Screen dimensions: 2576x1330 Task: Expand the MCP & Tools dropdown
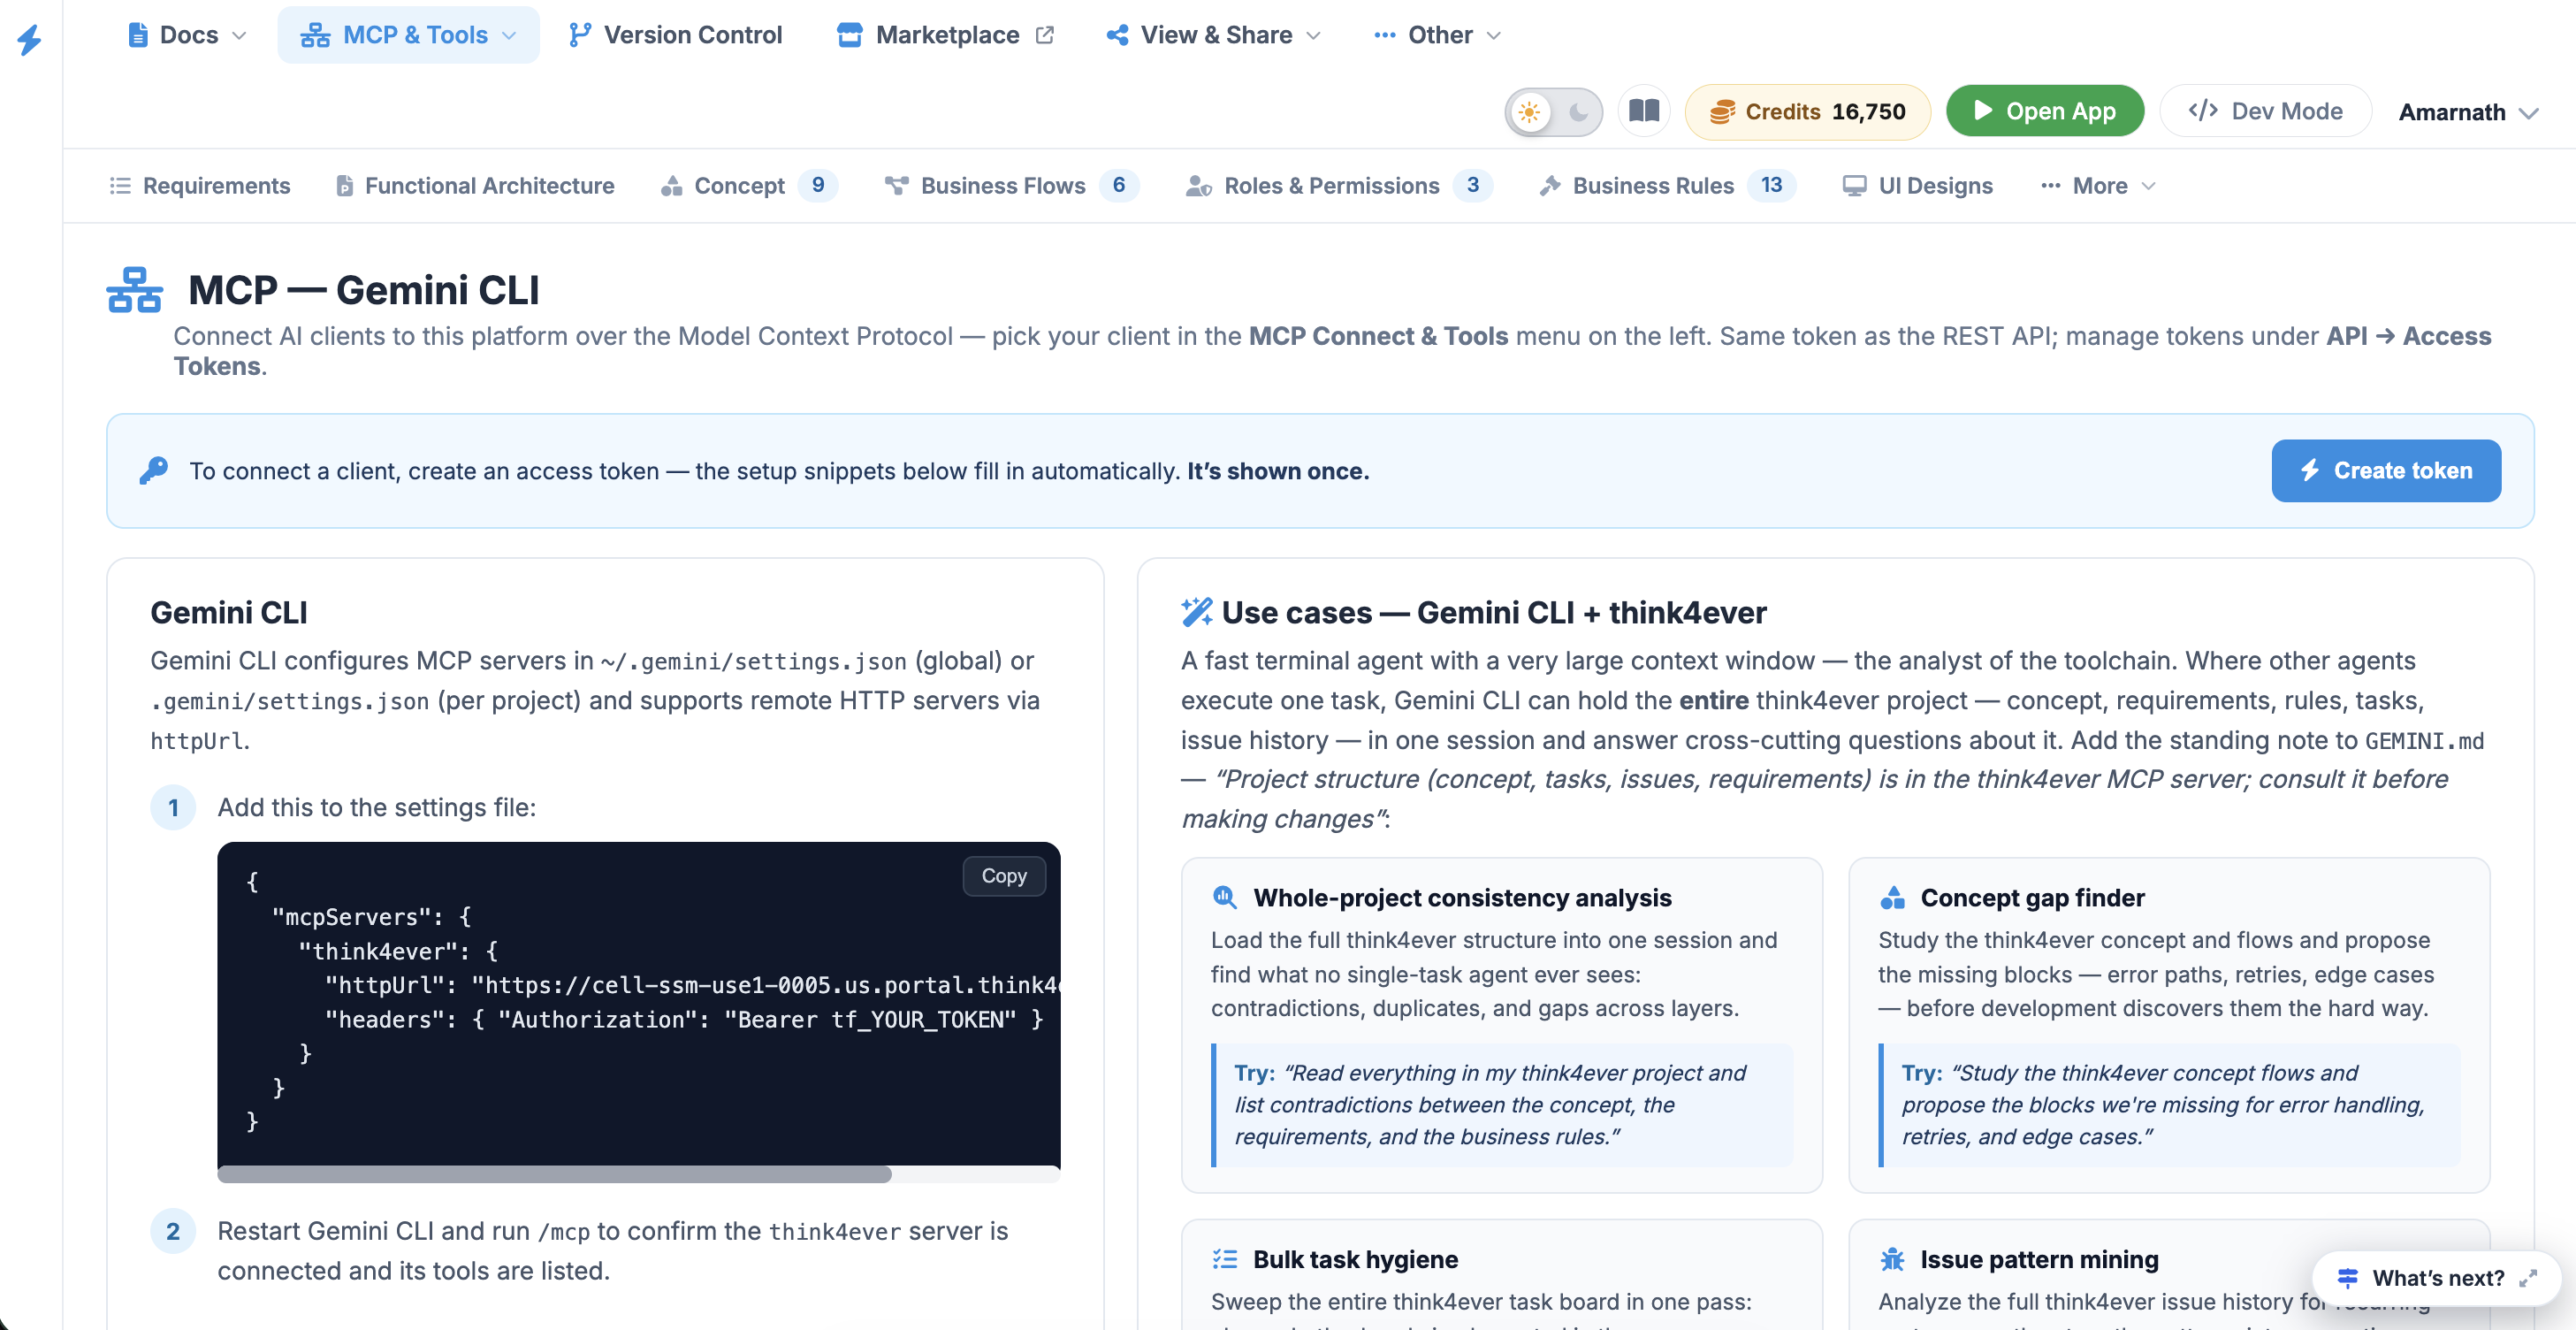point(408,35)
